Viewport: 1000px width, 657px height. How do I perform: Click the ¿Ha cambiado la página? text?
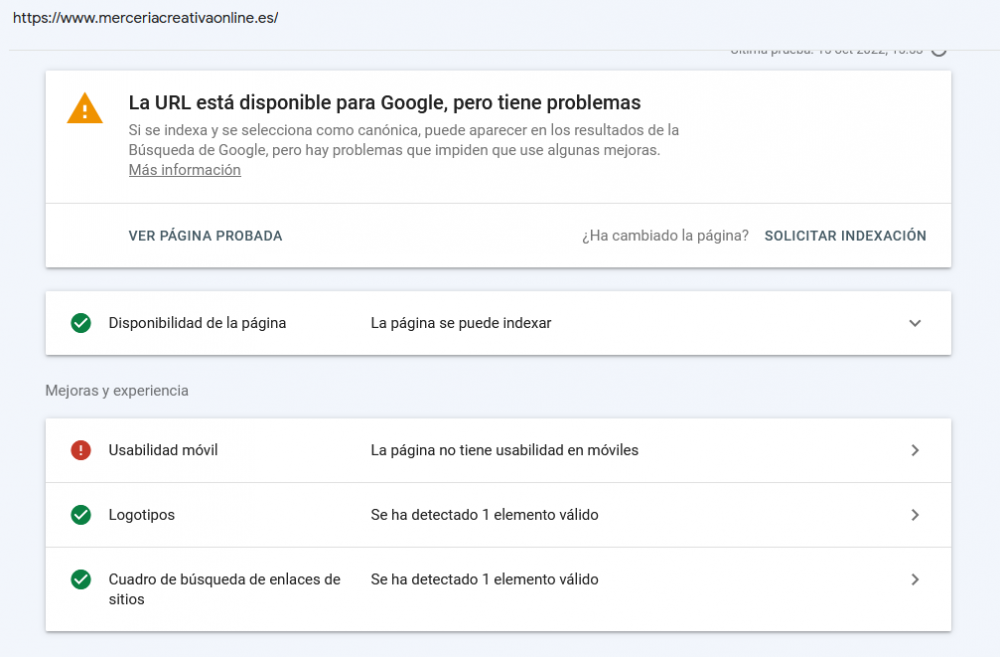[663, 235]
